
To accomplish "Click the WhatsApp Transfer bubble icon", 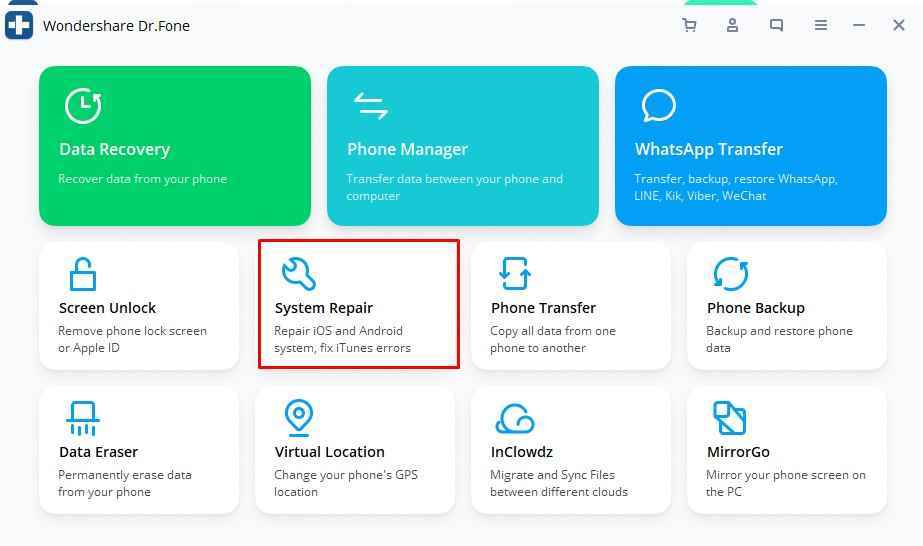I will tap(658, 106).
